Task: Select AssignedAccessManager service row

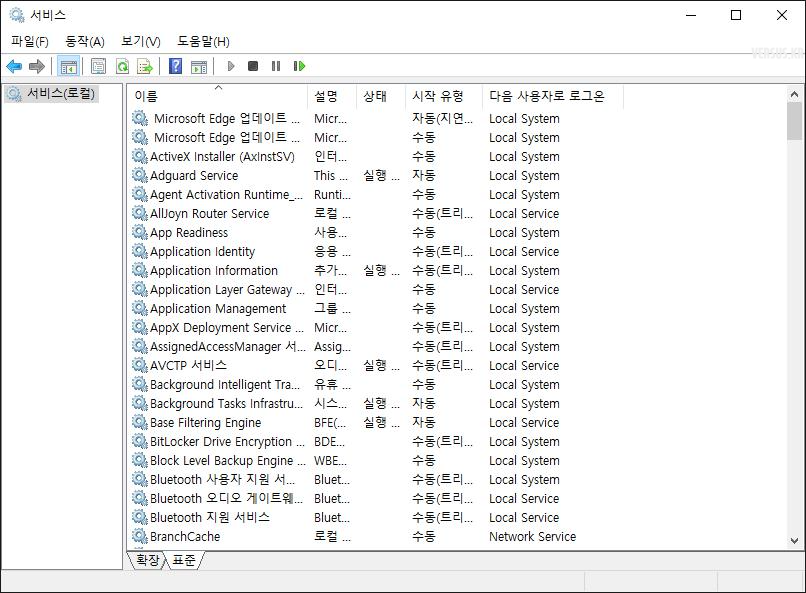Action: (376, 346)
